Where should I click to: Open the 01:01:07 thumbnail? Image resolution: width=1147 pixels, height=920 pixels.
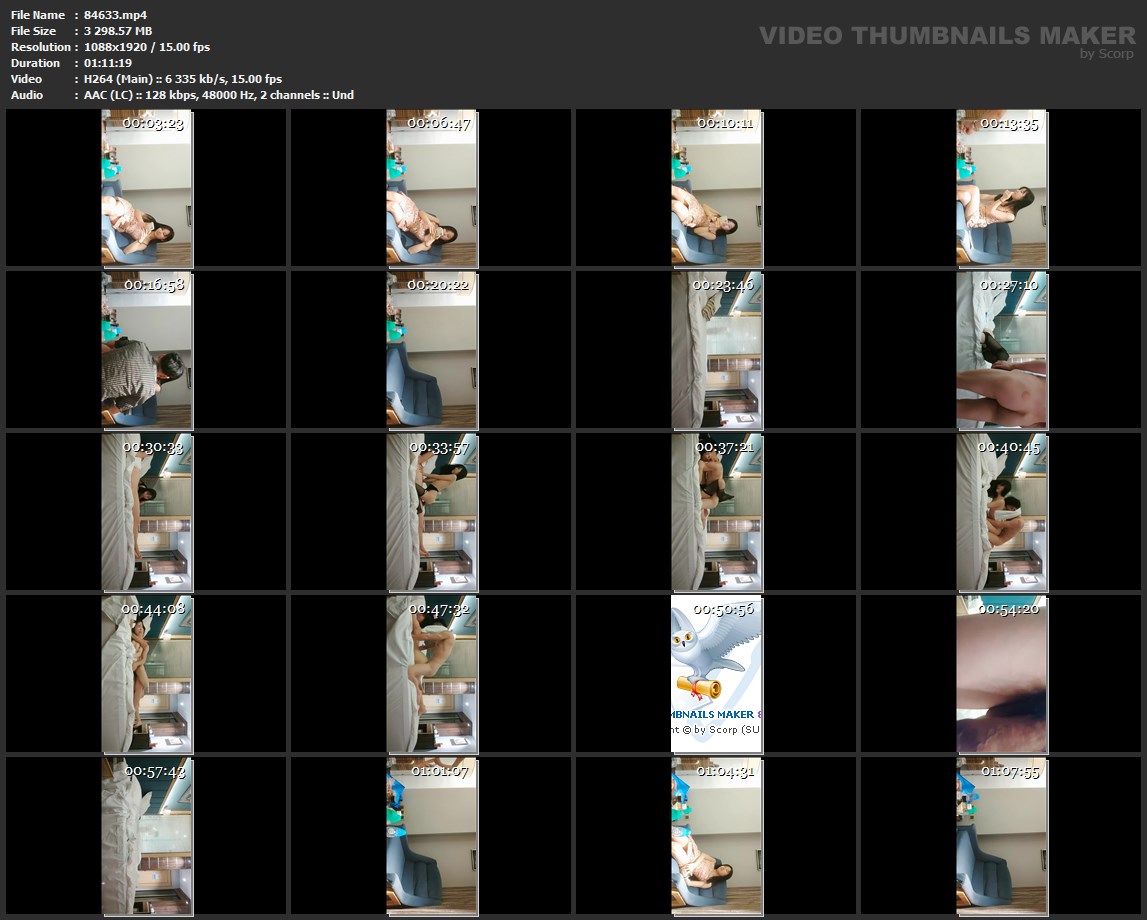point(432,836)
